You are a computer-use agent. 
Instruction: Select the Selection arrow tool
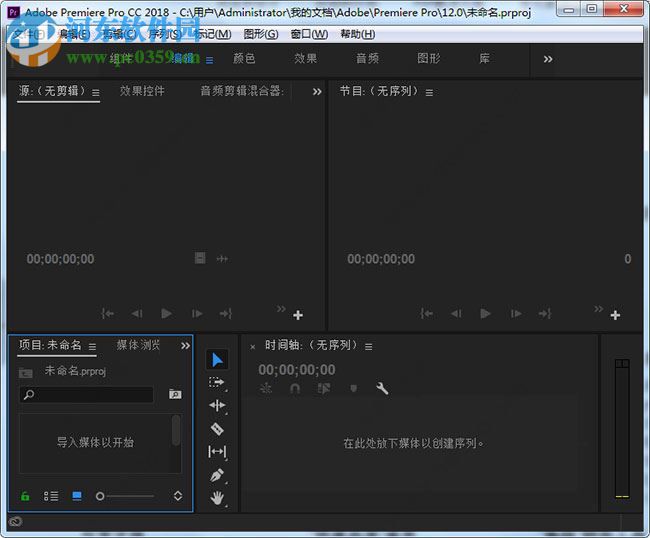217,360
